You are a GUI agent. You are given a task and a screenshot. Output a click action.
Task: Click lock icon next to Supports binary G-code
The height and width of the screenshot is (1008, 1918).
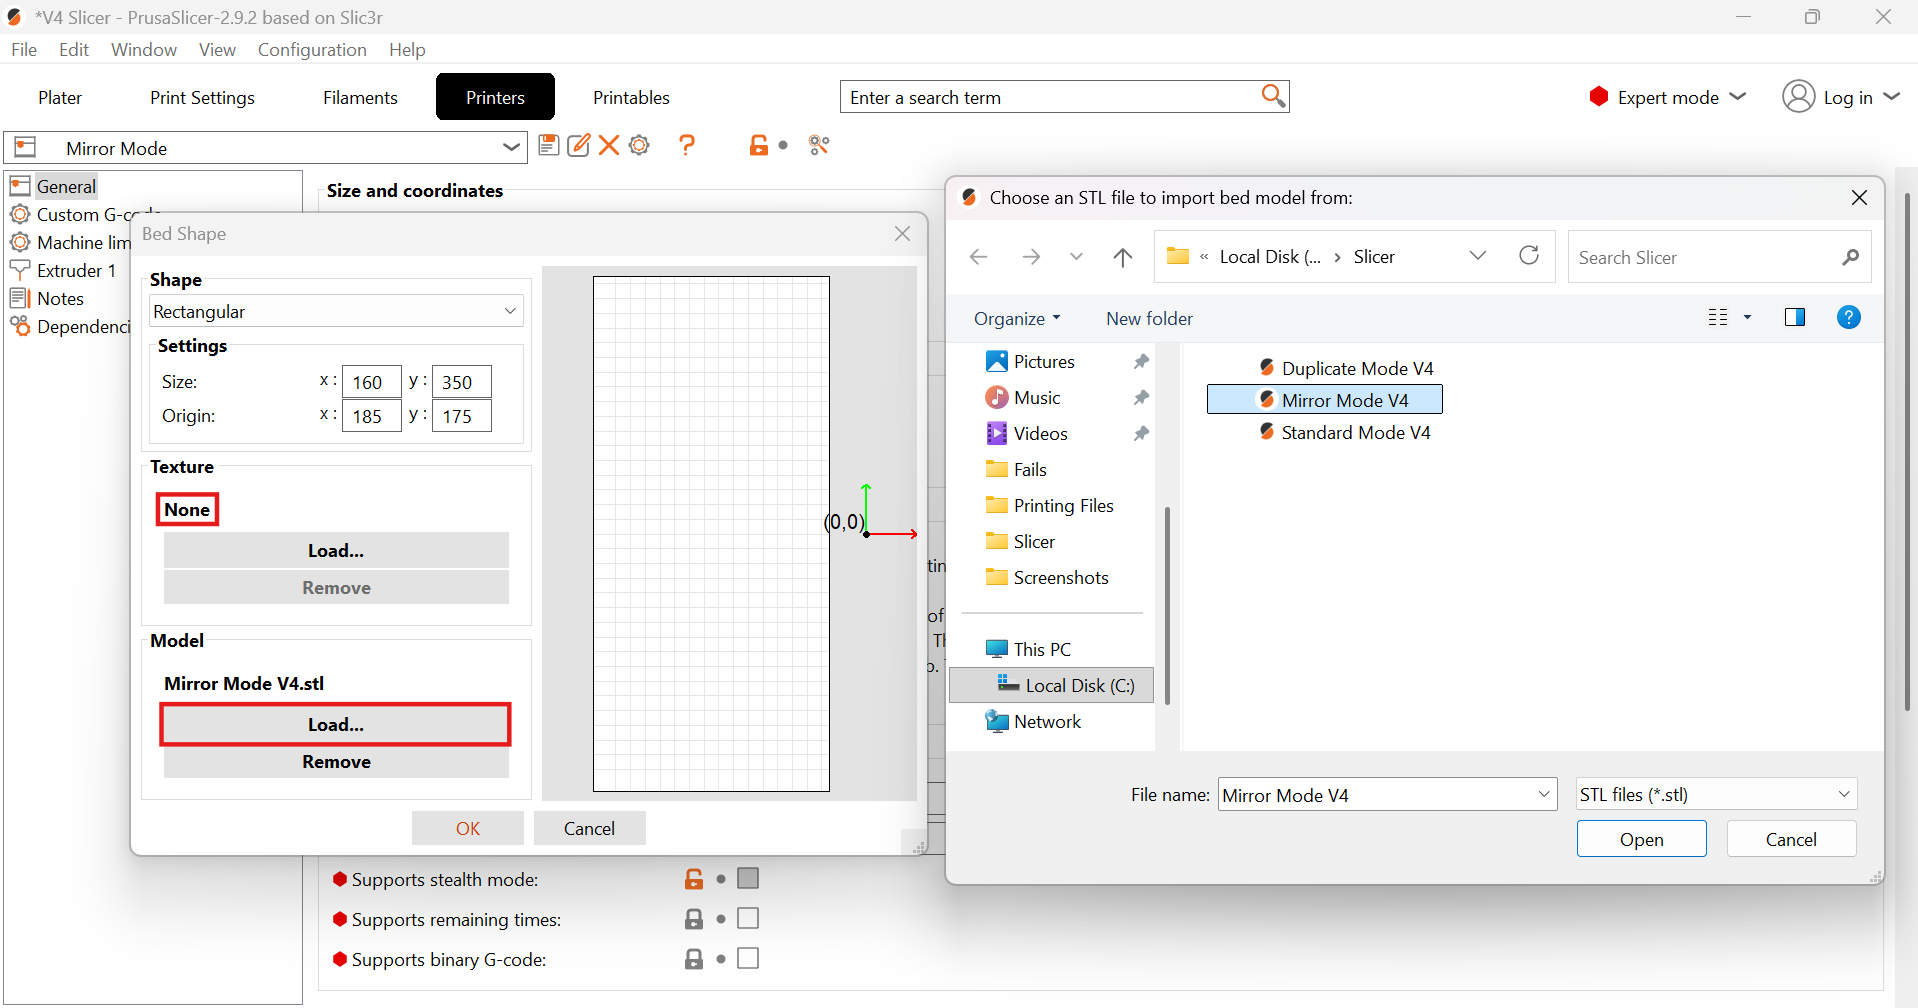click(694, 959)
